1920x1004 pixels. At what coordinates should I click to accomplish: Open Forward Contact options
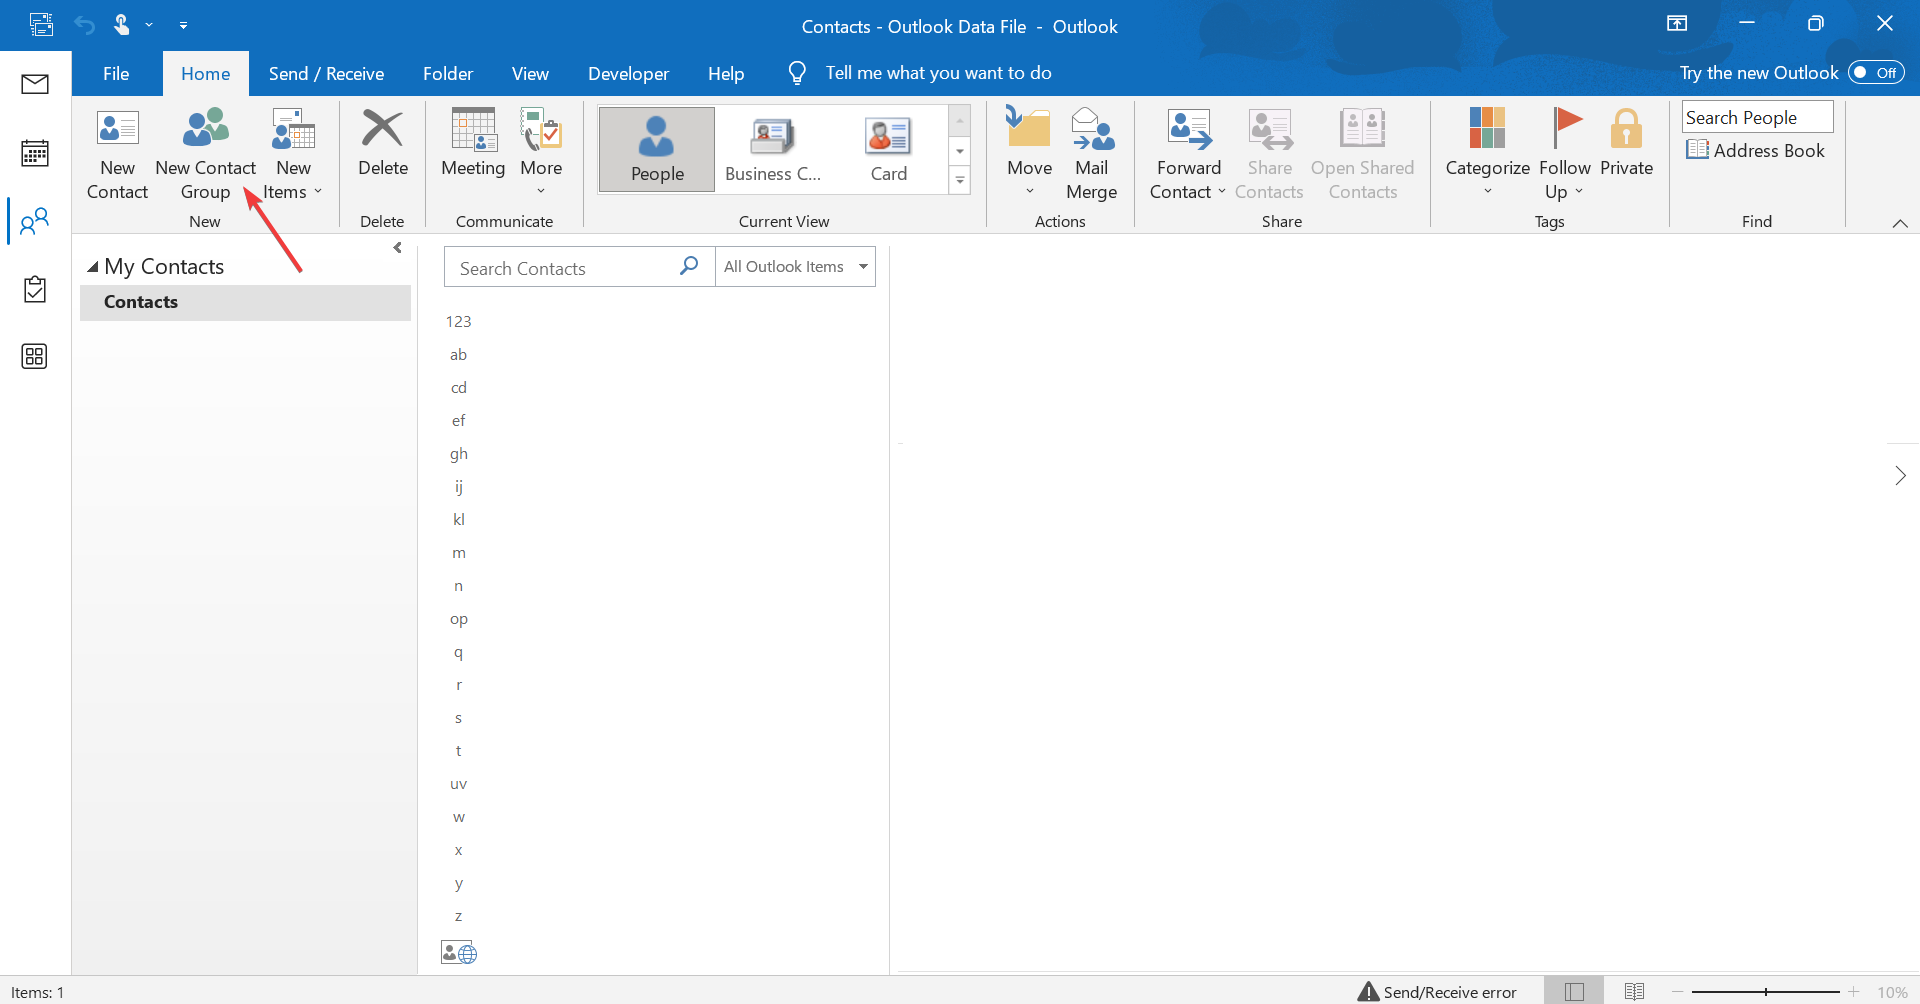[x=1188, y=154]
